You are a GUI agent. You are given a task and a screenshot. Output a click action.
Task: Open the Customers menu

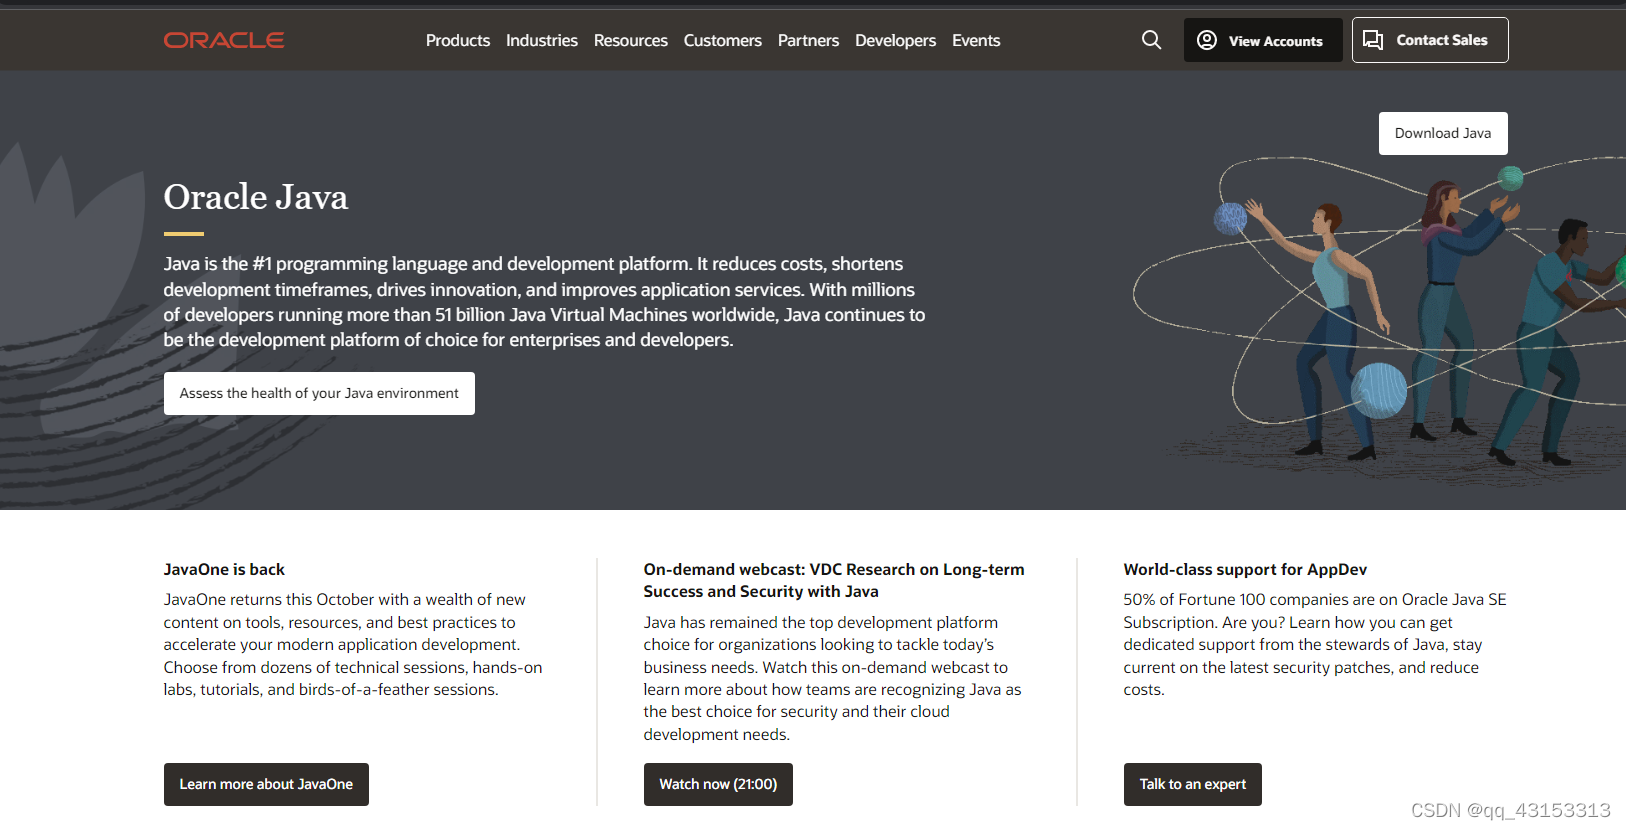pos(723,40)
